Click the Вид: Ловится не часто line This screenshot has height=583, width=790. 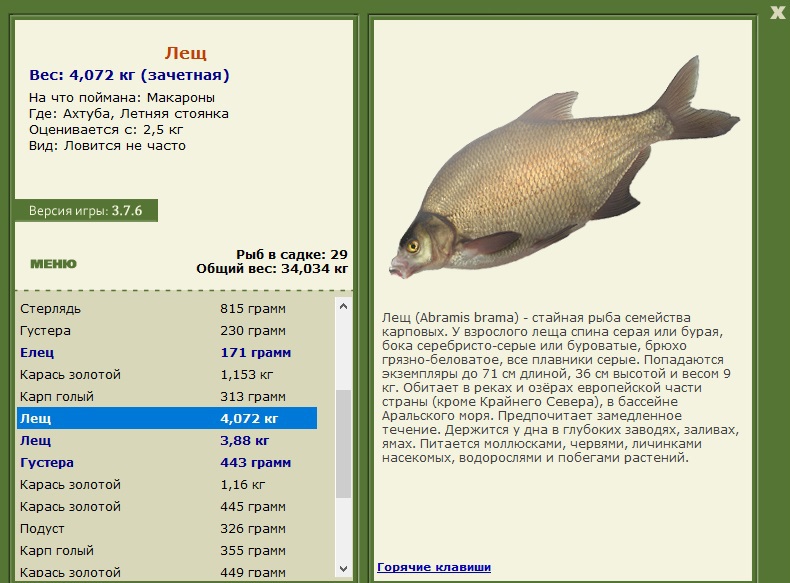point(107,146)
